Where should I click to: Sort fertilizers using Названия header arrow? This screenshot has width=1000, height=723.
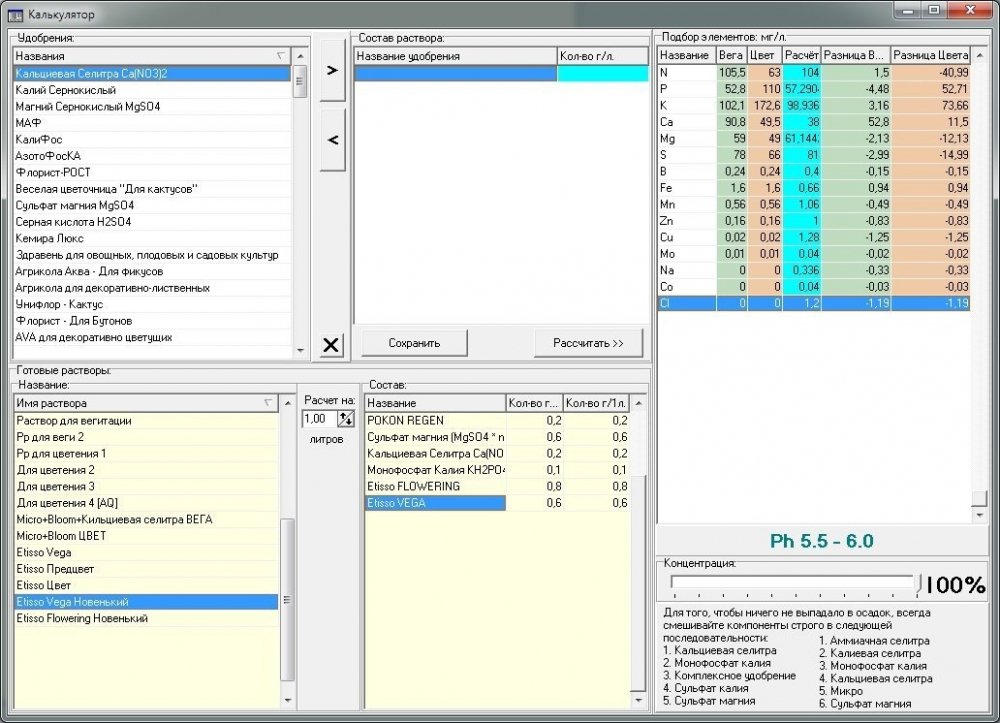tap(281, 56)
